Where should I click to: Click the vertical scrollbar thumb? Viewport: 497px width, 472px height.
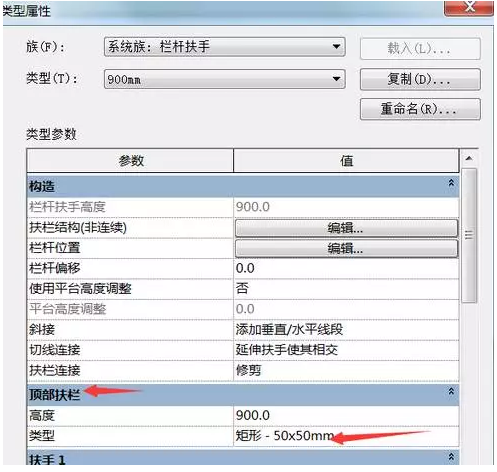(x=469, y=235)
